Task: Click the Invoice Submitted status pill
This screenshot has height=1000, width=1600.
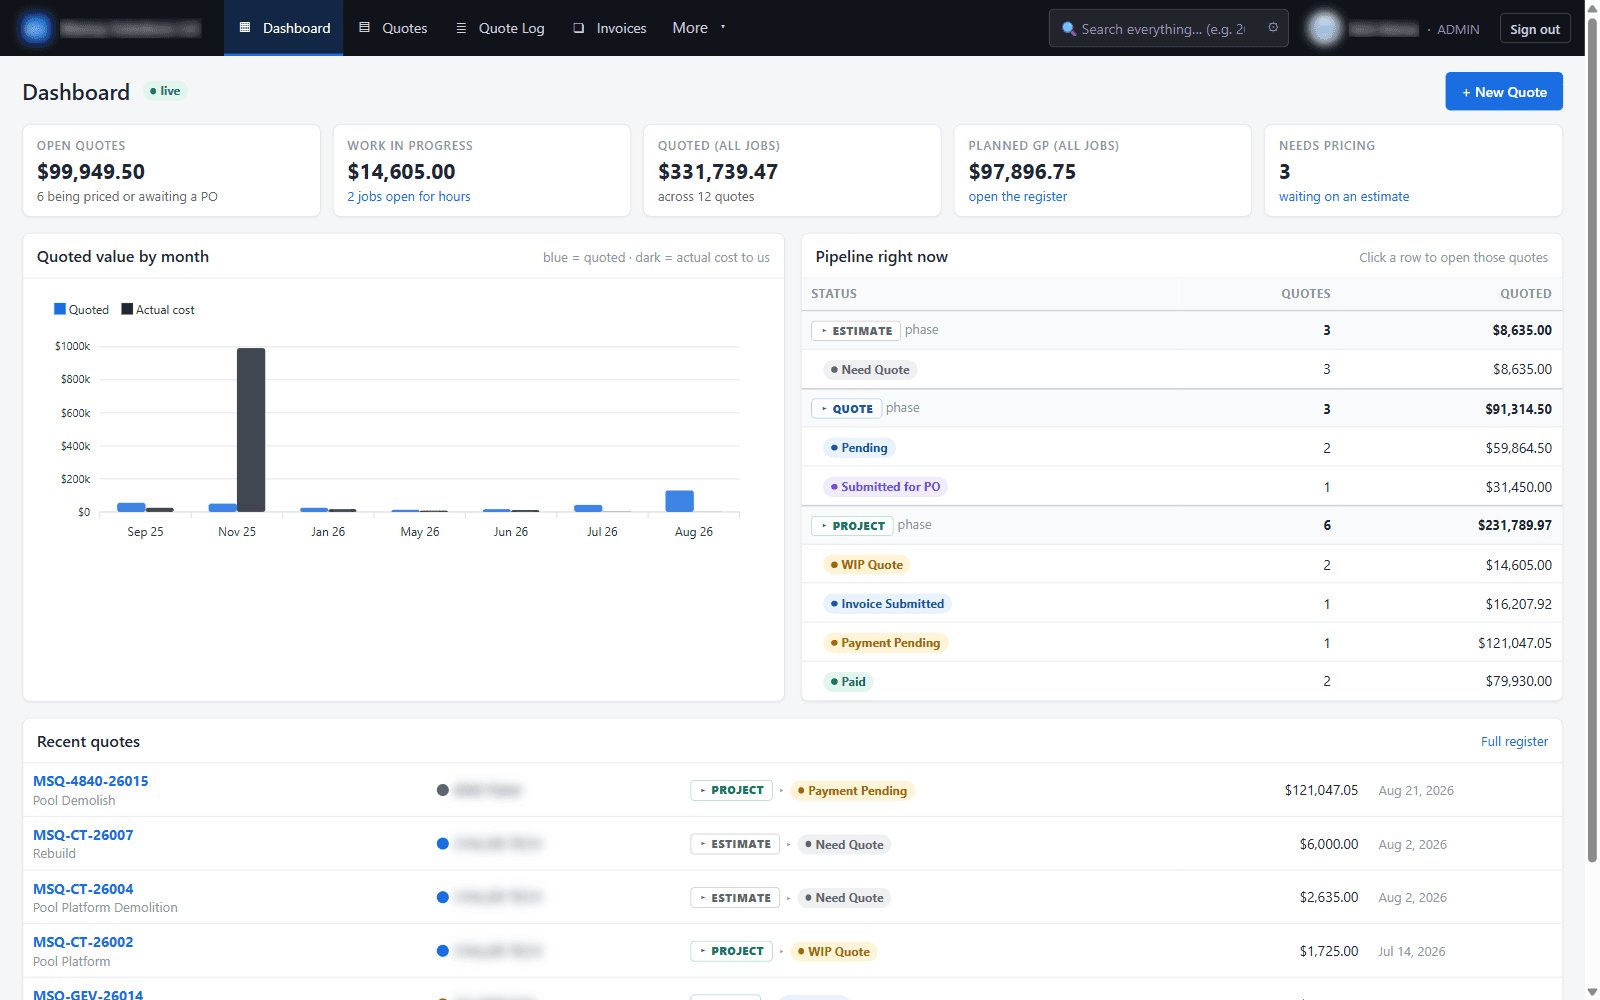Action: point(887,604)
